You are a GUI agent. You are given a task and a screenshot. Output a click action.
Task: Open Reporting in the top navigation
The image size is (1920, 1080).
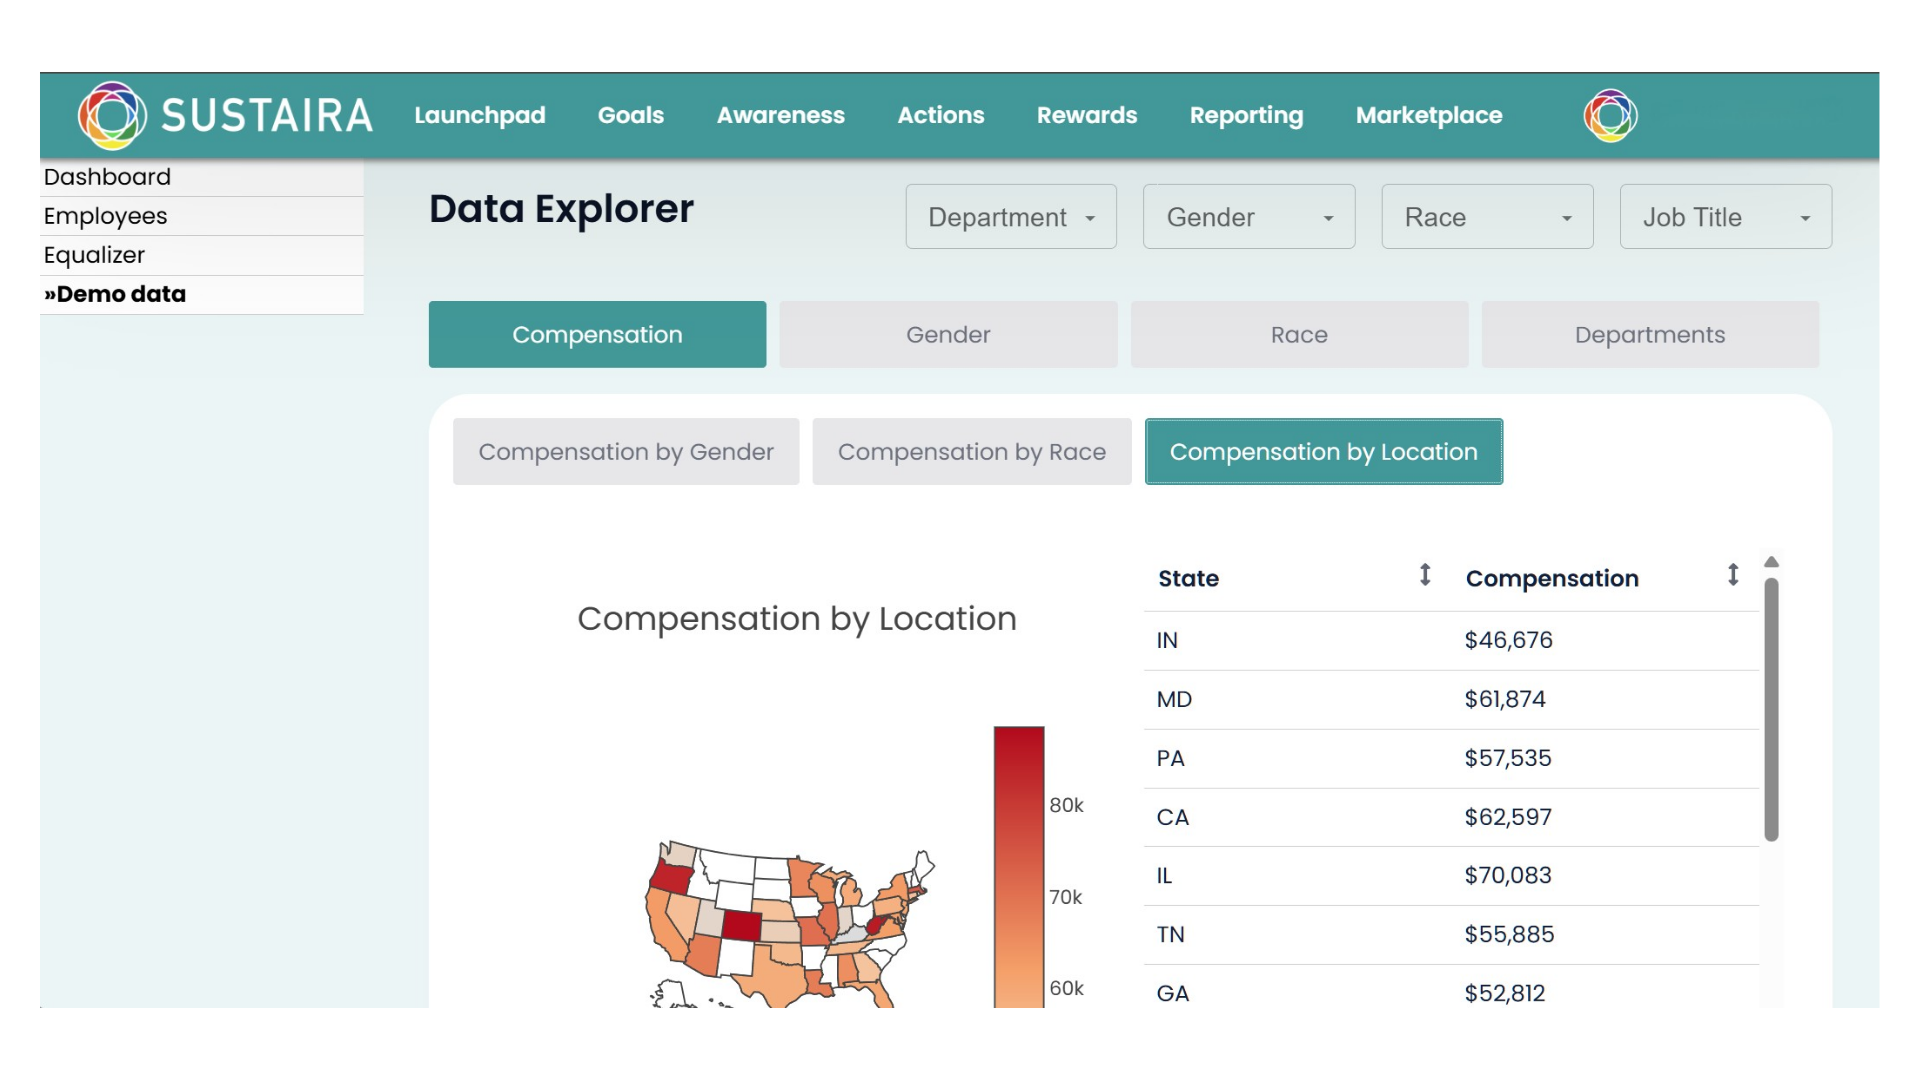(x=1246, y=115)
